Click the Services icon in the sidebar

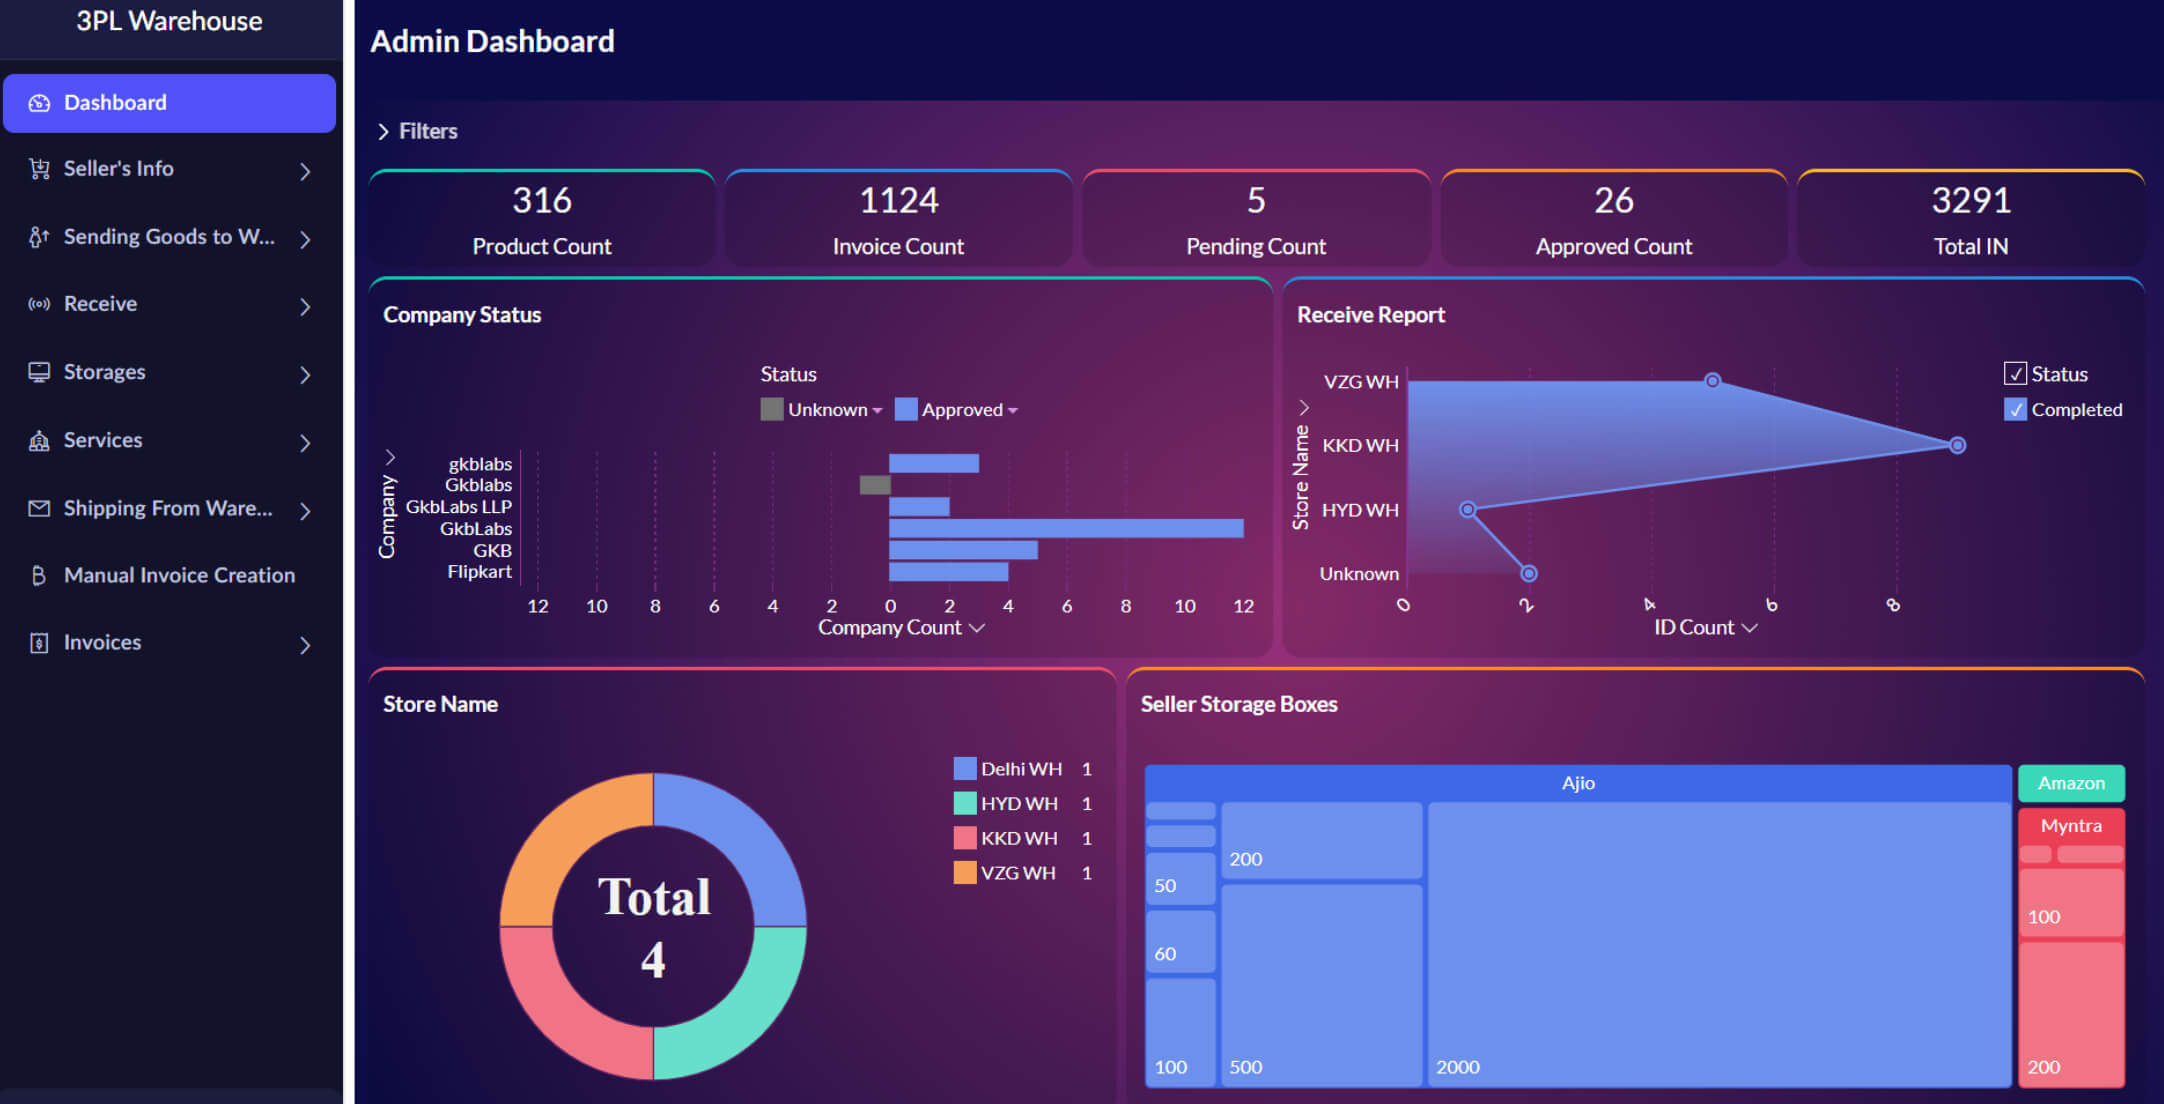[x=39, y=440]
